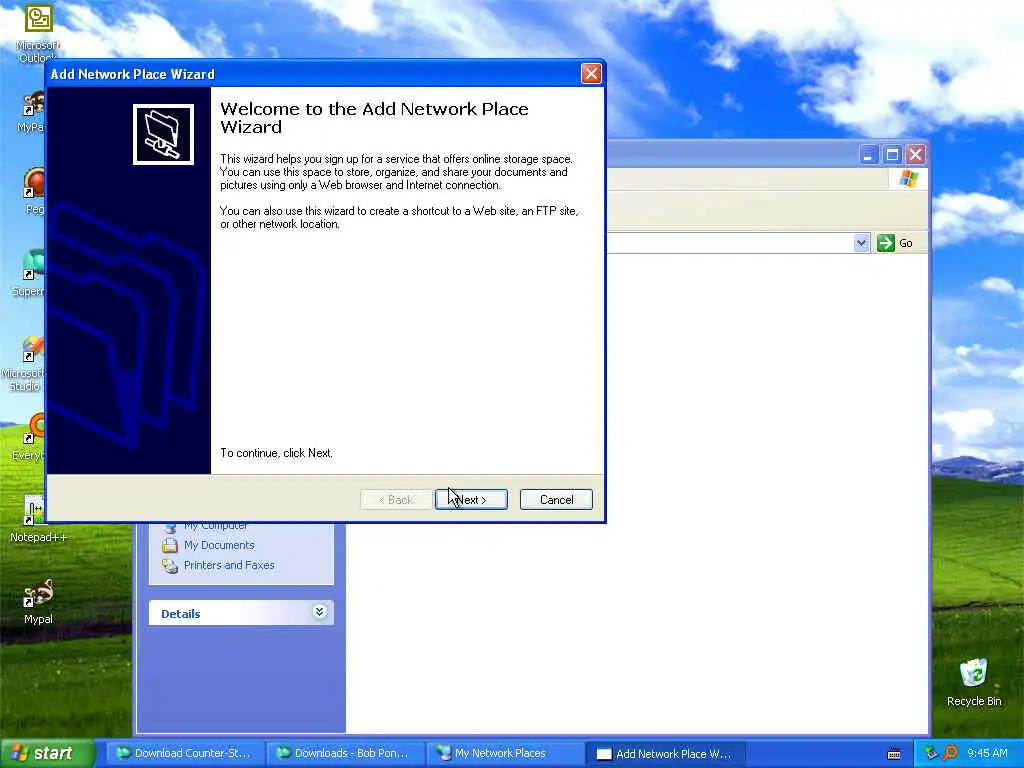Image resolution: width=1024 pixels, height=768 pixels.
Task: Open My Documents link in sidebar
Action: click(x=219, y=545)
